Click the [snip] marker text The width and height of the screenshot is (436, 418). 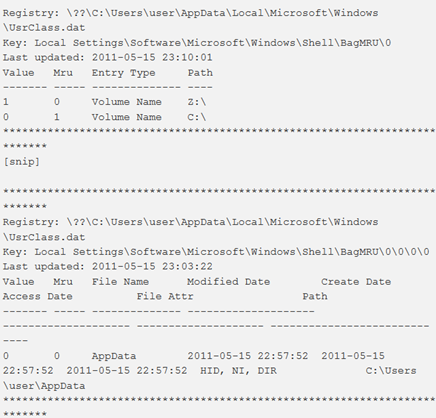[x=22, y=162]
